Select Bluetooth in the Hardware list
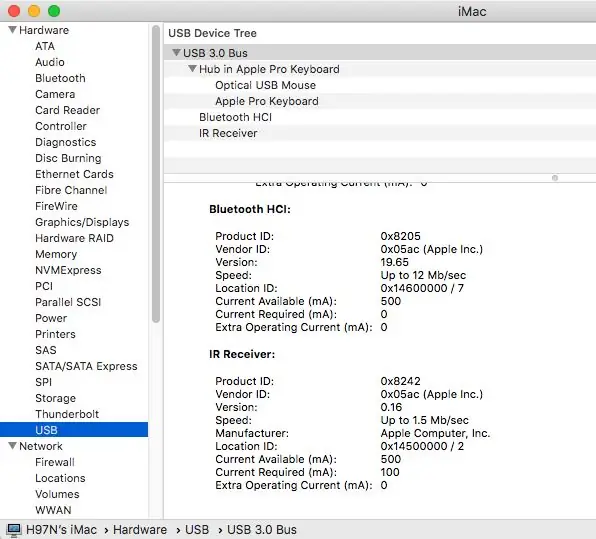Viewport: 596px width, 539px height. pos(60,78)
